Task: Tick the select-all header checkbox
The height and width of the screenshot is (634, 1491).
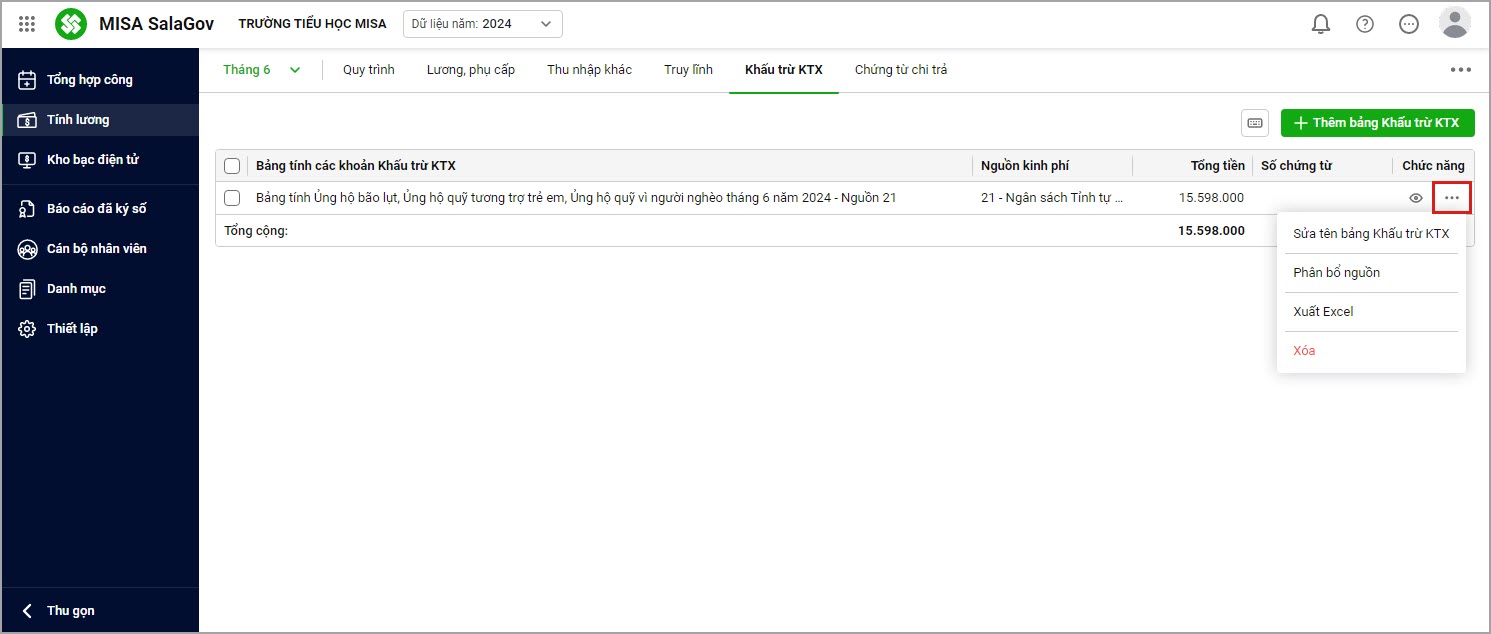Action: pyautogui.click(x=232, y=166)
